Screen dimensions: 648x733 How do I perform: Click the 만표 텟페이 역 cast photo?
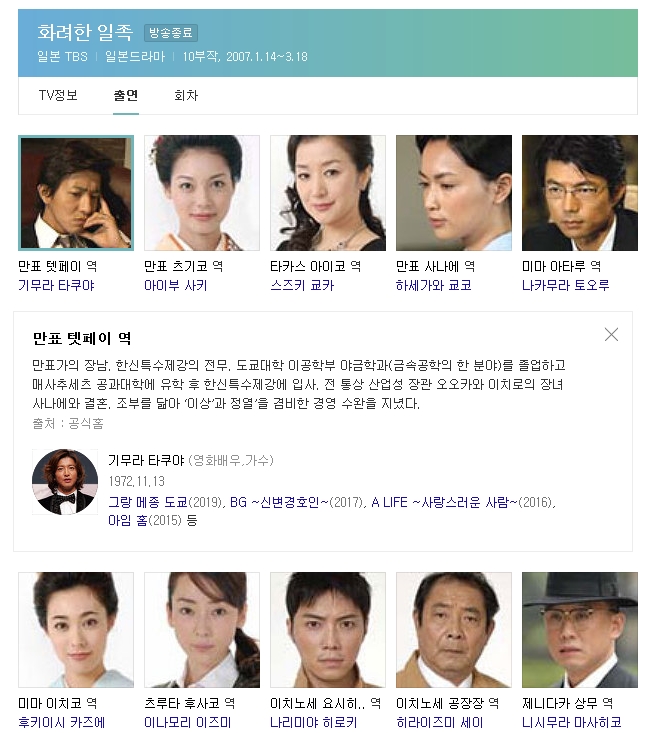point(76,193)
